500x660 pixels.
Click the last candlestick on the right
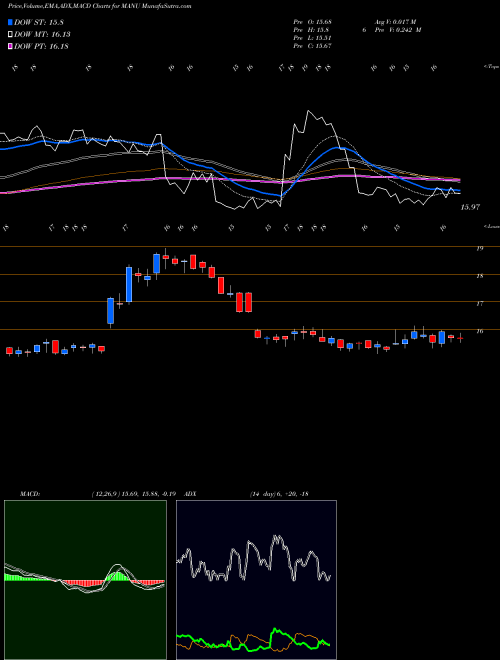tap(460, 338)
